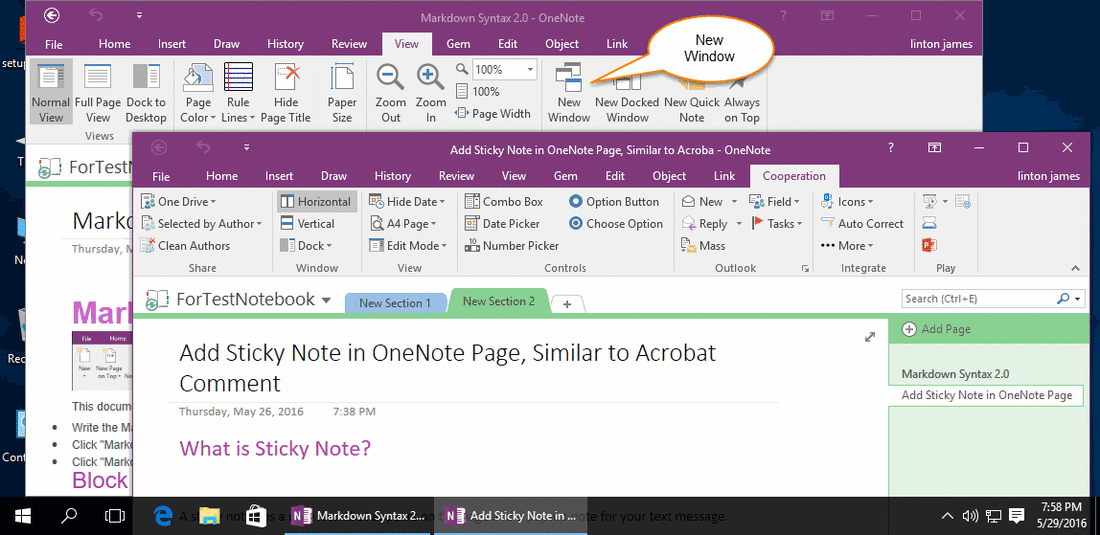Click PowerPoint icon in Play group

(x=930, y=245)
